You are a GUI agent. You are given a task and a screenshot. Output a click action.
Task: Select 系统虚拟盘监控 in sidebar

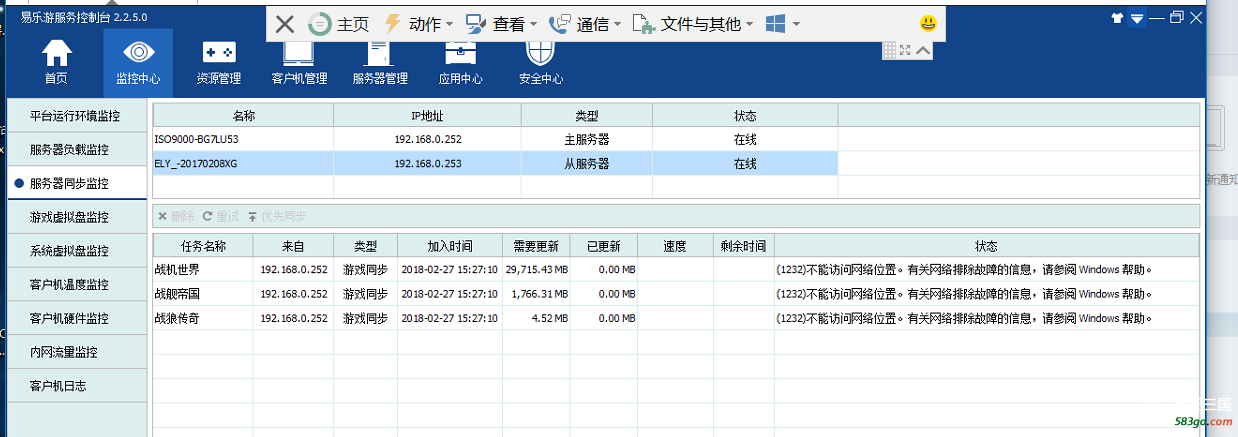(x=75, y=251)
